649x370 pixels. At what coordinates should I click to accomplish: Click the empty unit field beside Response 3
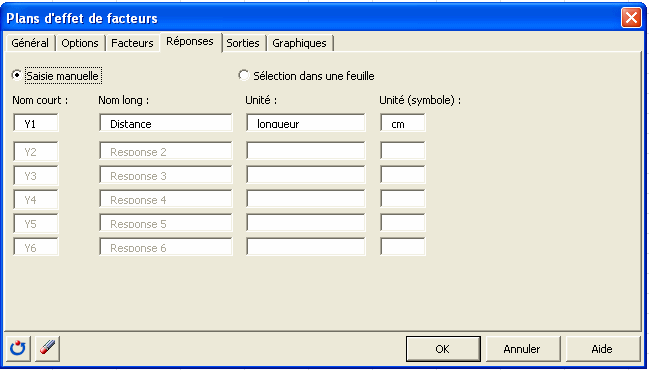click(x=306, y=175)
